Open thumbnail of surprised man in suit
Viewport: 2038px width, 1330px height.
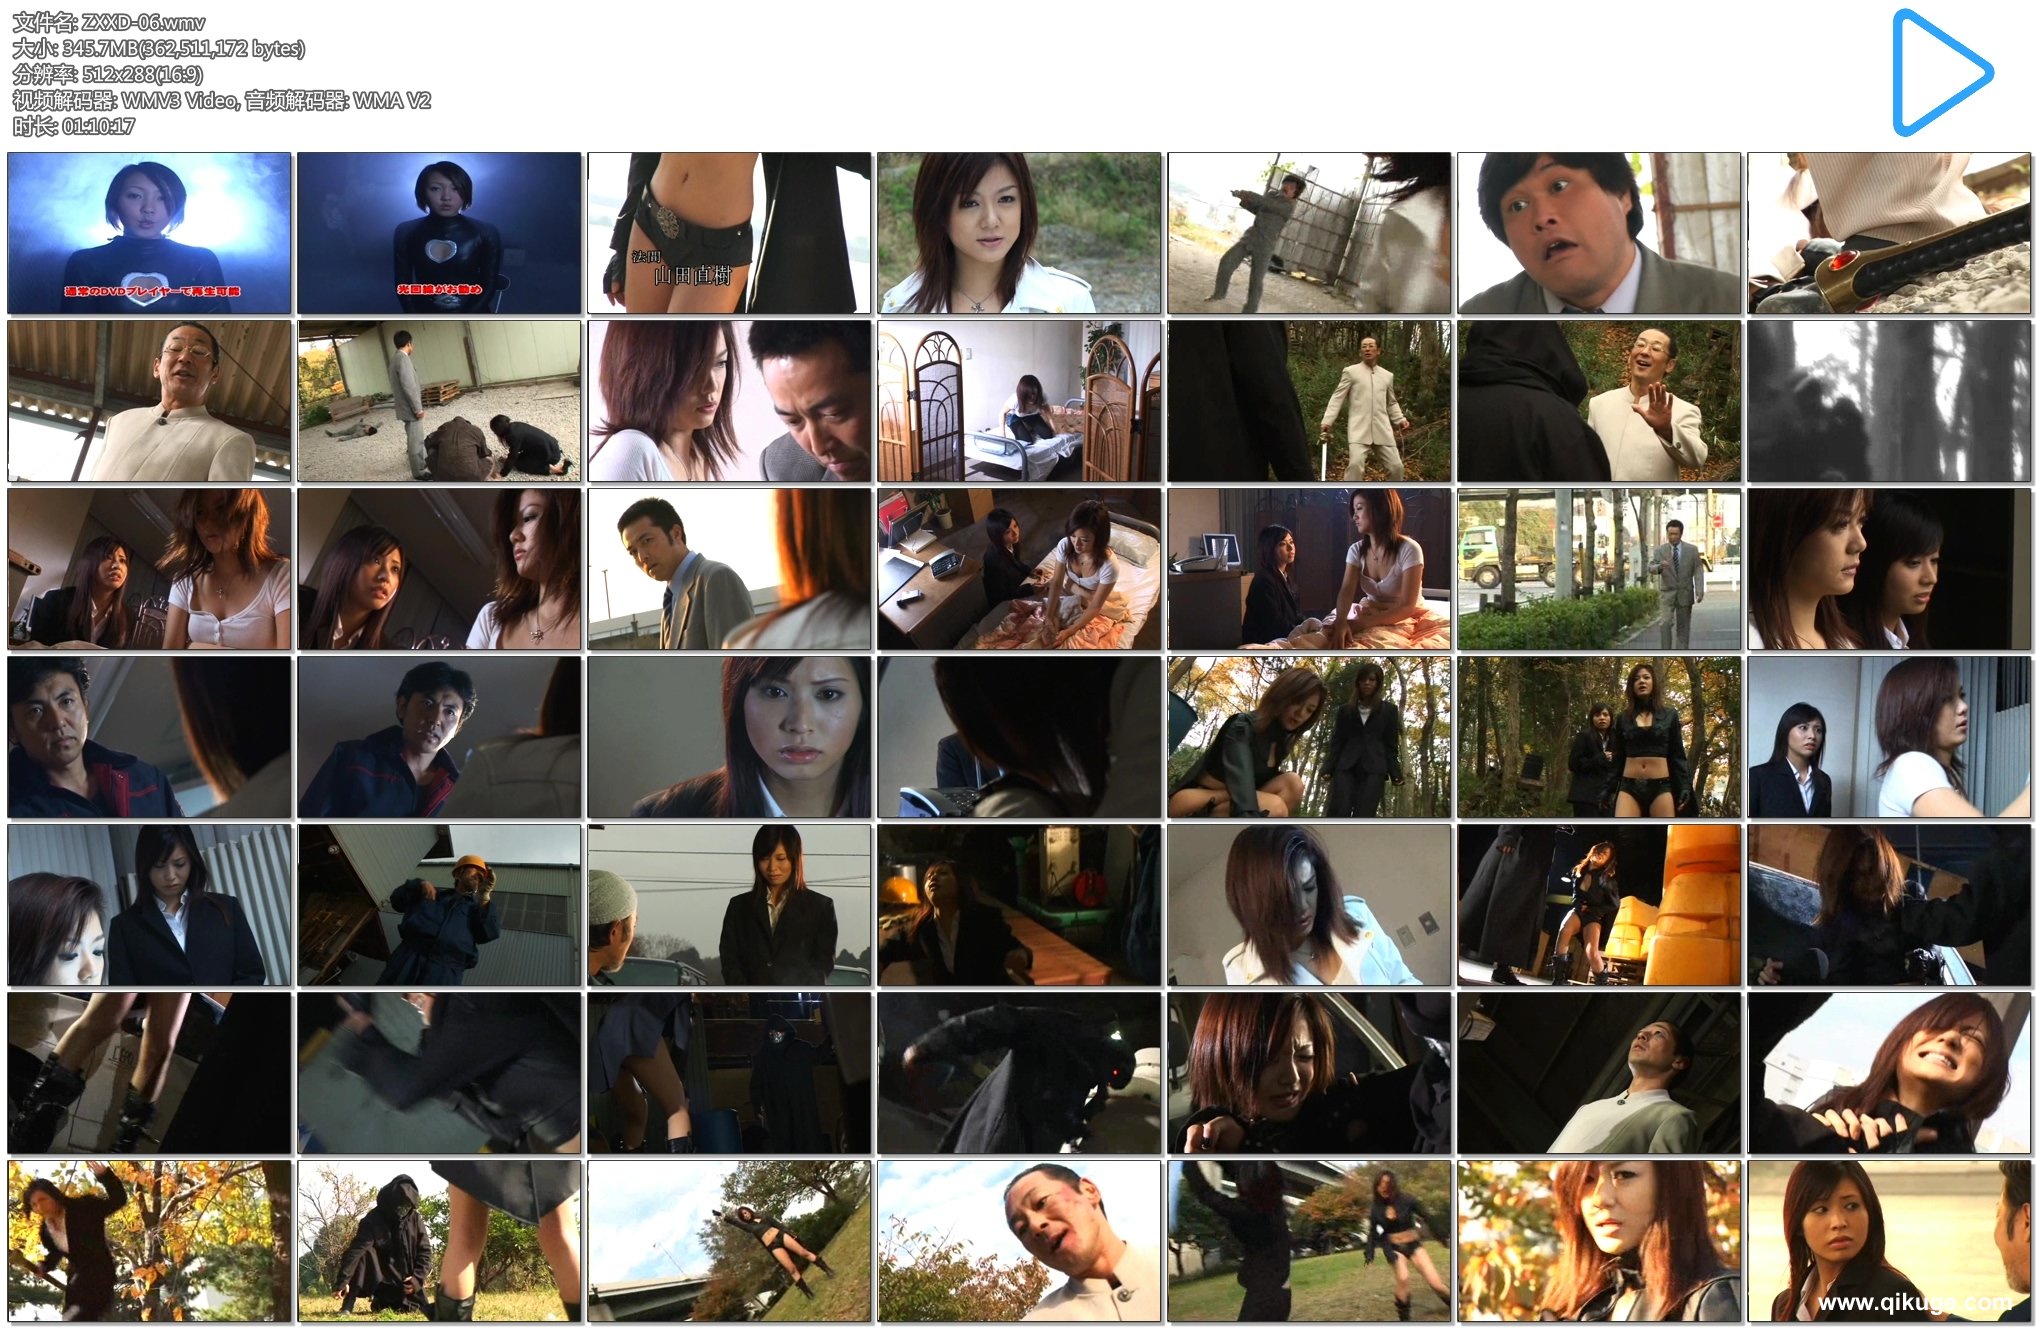[1598, 233]
